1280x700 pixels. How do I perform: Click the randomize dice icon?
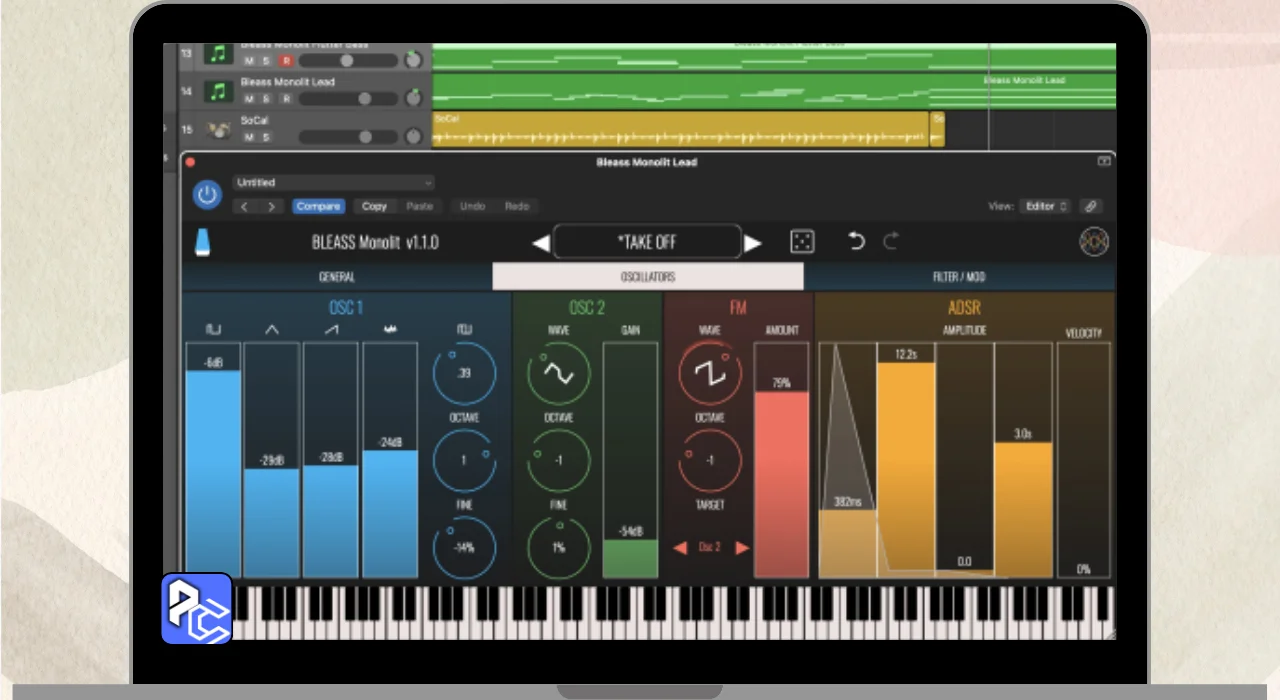[802, 242]
